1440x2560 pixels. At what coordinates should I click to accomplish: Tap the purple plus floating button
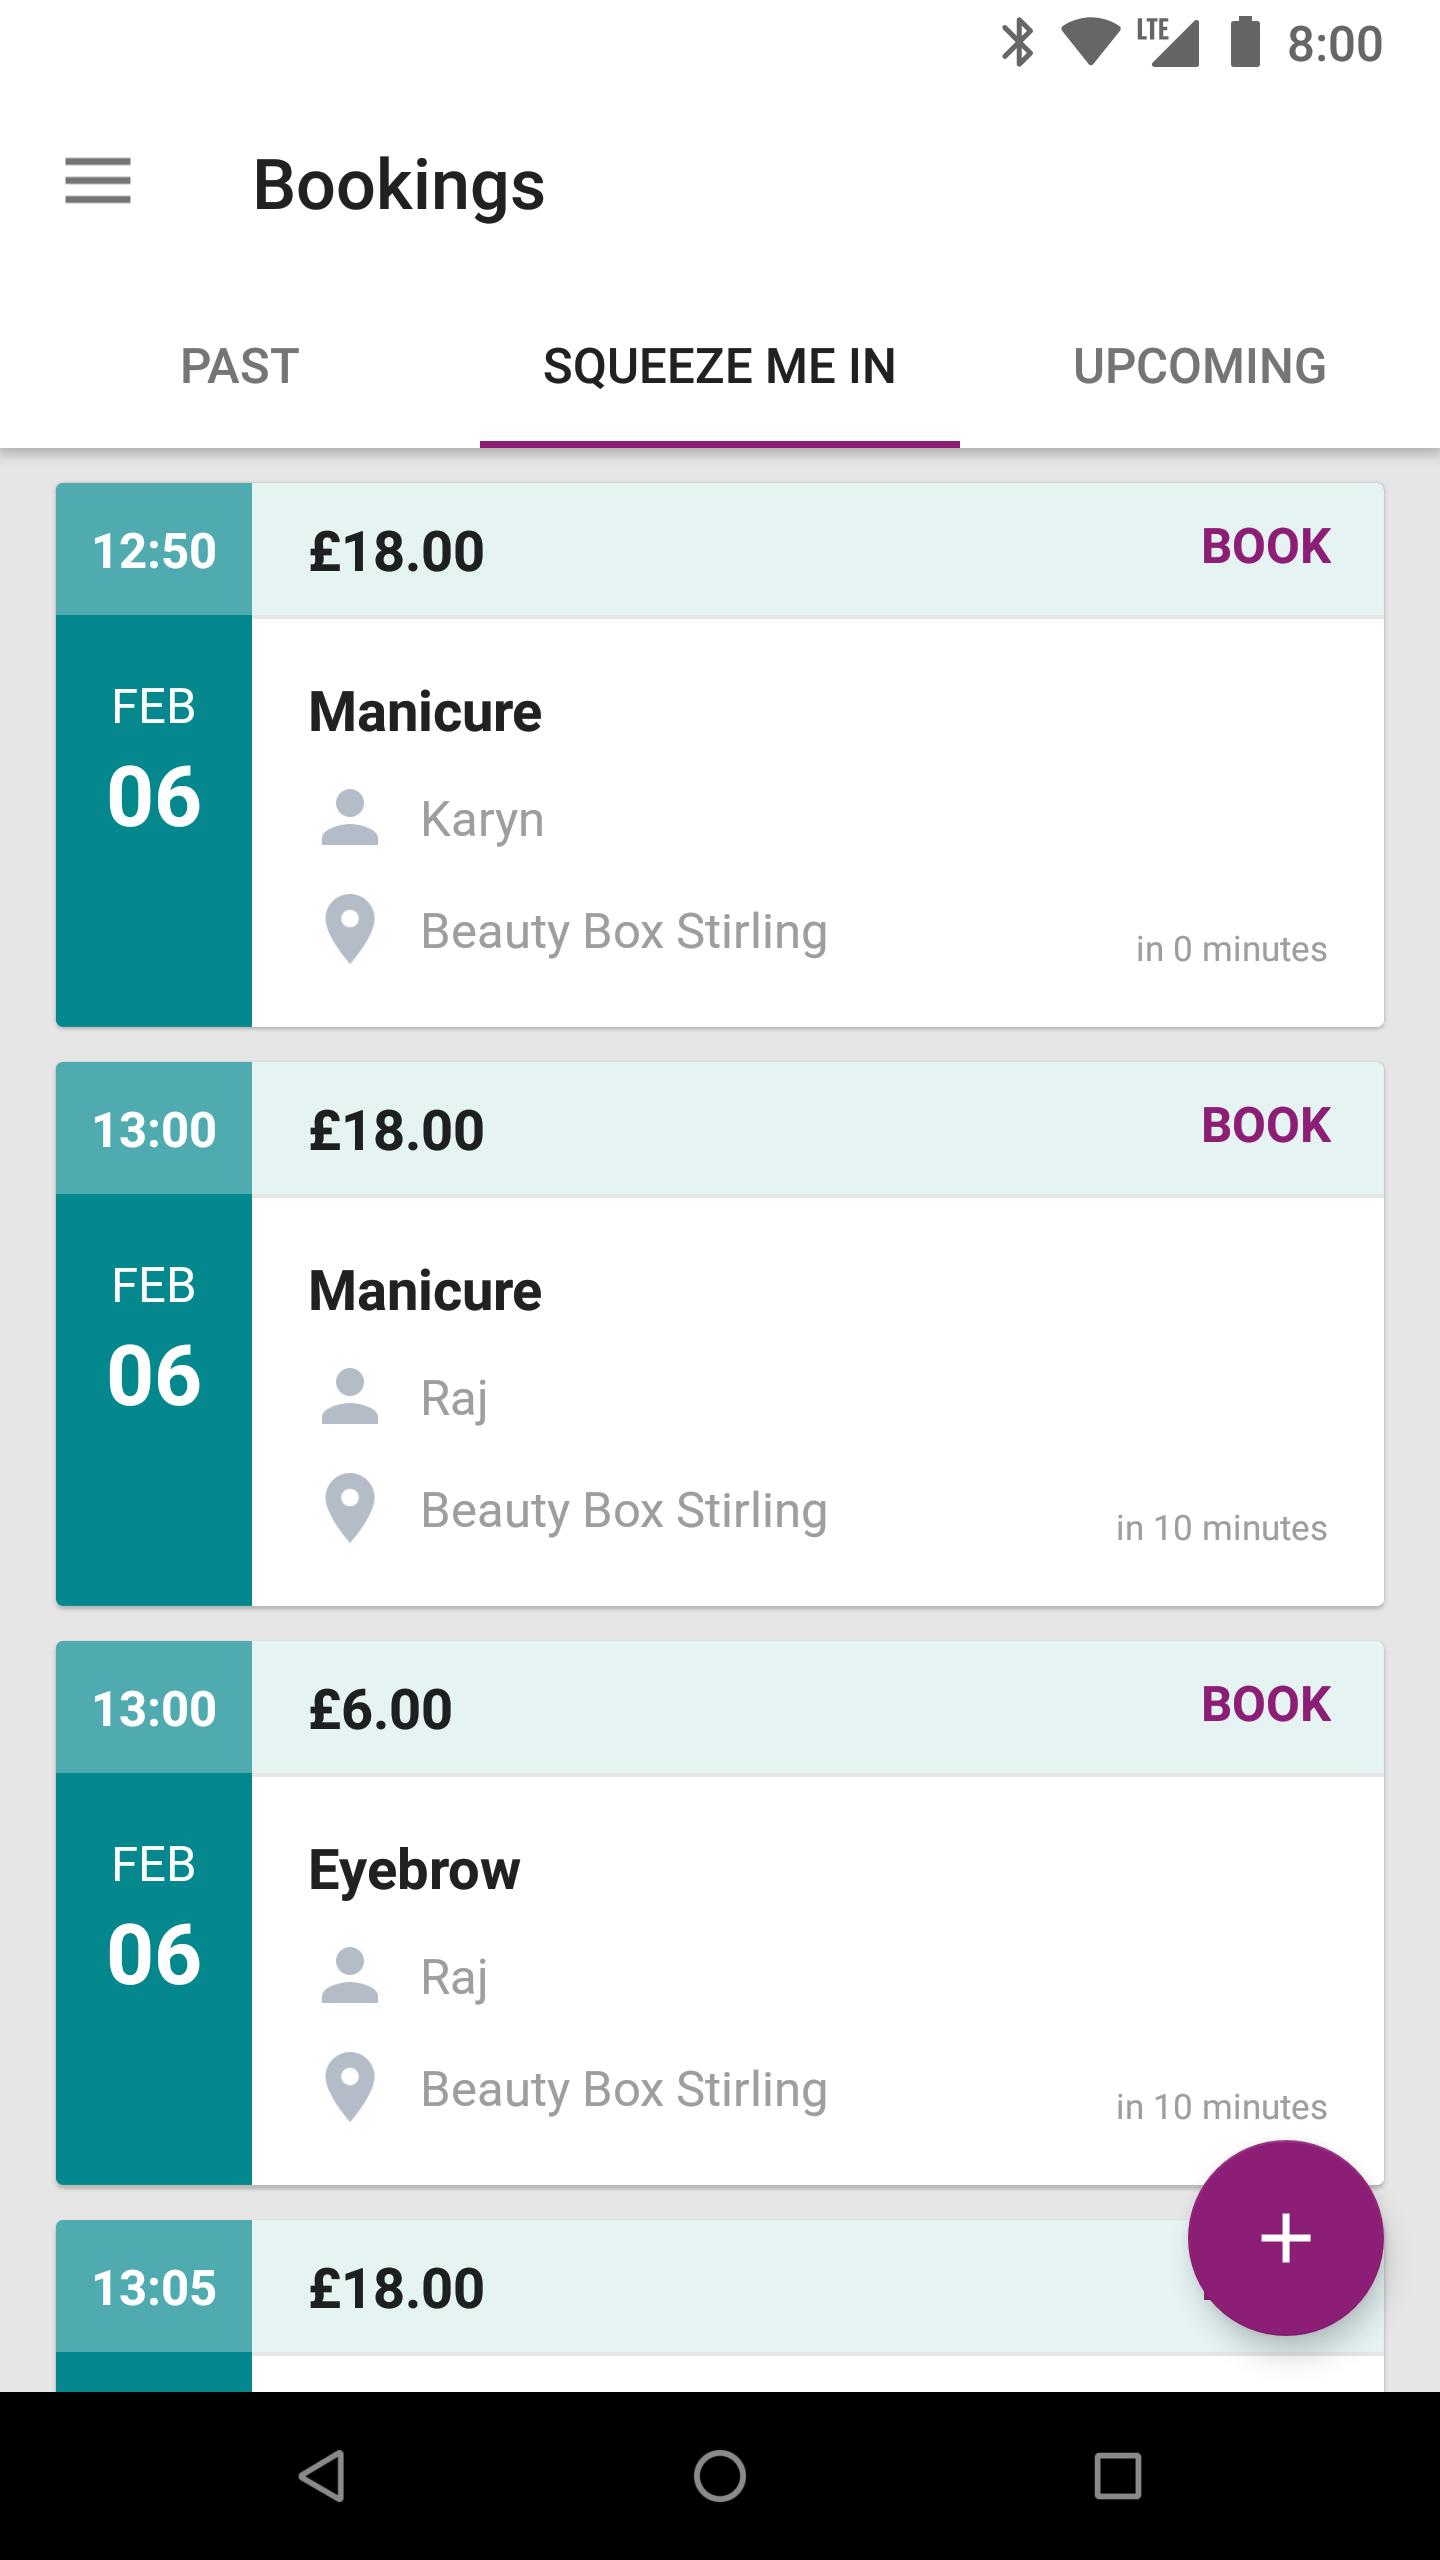coord(1285,2238)
